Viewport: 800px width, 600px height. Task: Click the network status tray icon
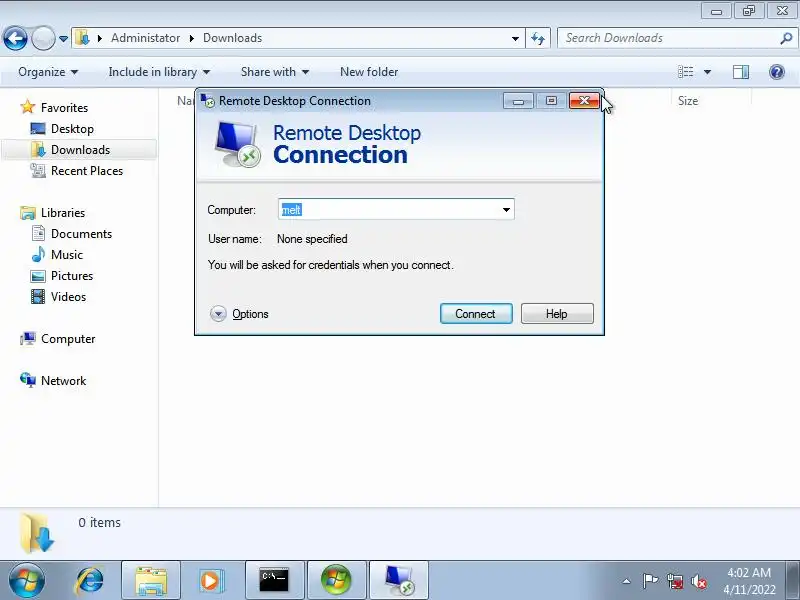pyautogui.click(x=674, y=581)
